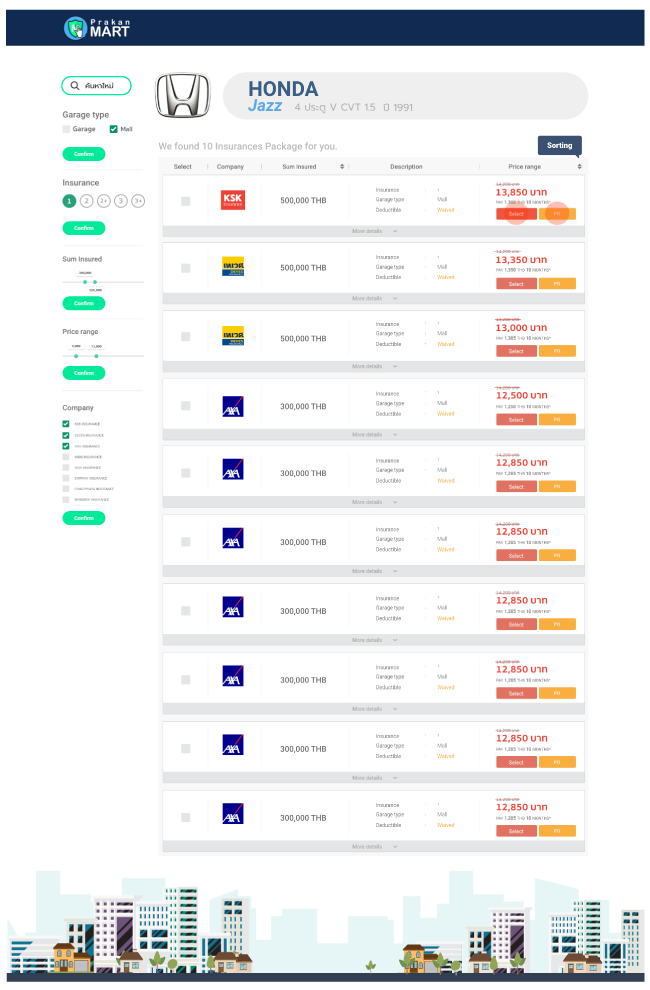Click the Prakan Mart logo
Image resolution: width=650 pixels, height=990 pixels.
click(97, 28)
